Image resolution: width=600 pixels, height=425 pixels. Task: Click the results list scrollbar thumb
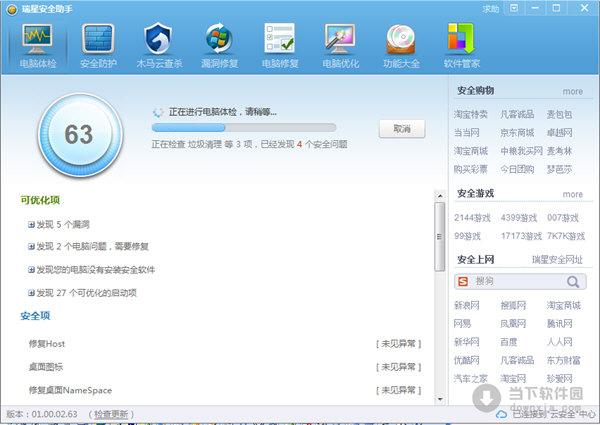pyautogui.click(x=440, y=236)
